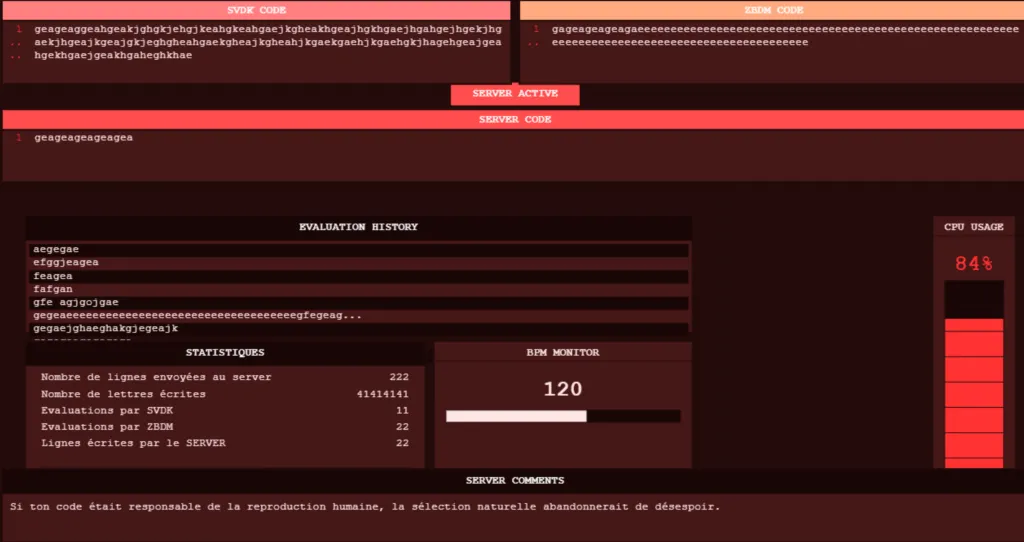Screen dimensions: 1024x542
Task: Click the red CPU usage meter
Action: click(973, 392)
